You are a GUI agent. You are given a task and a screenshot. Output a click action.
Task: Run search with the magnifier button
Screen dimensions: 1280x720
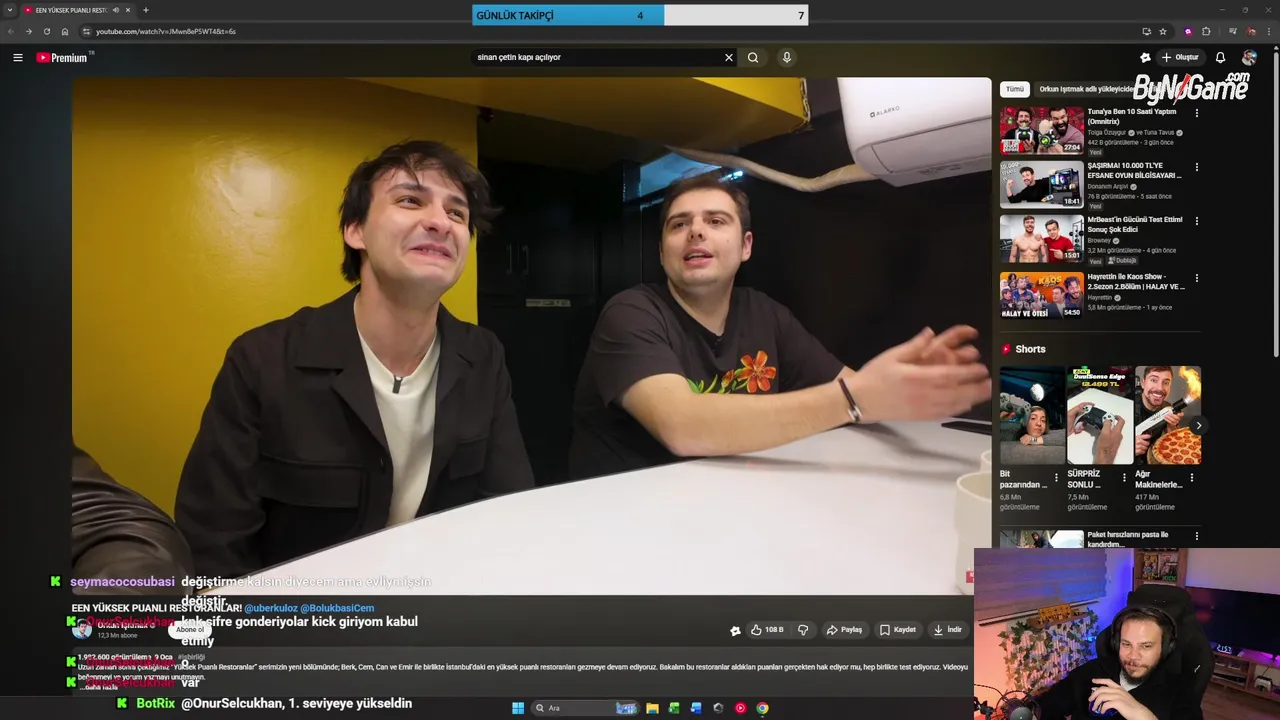[x=753, y=58]
